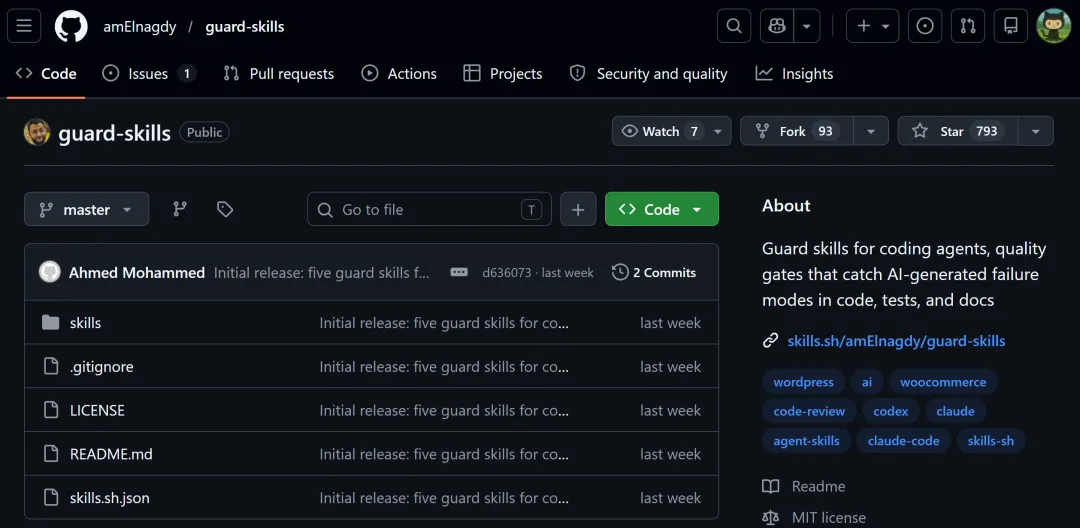The image size is (1080, 528).
Task: Select the skills-sh topic tag
Action: [x=990, y=441]
